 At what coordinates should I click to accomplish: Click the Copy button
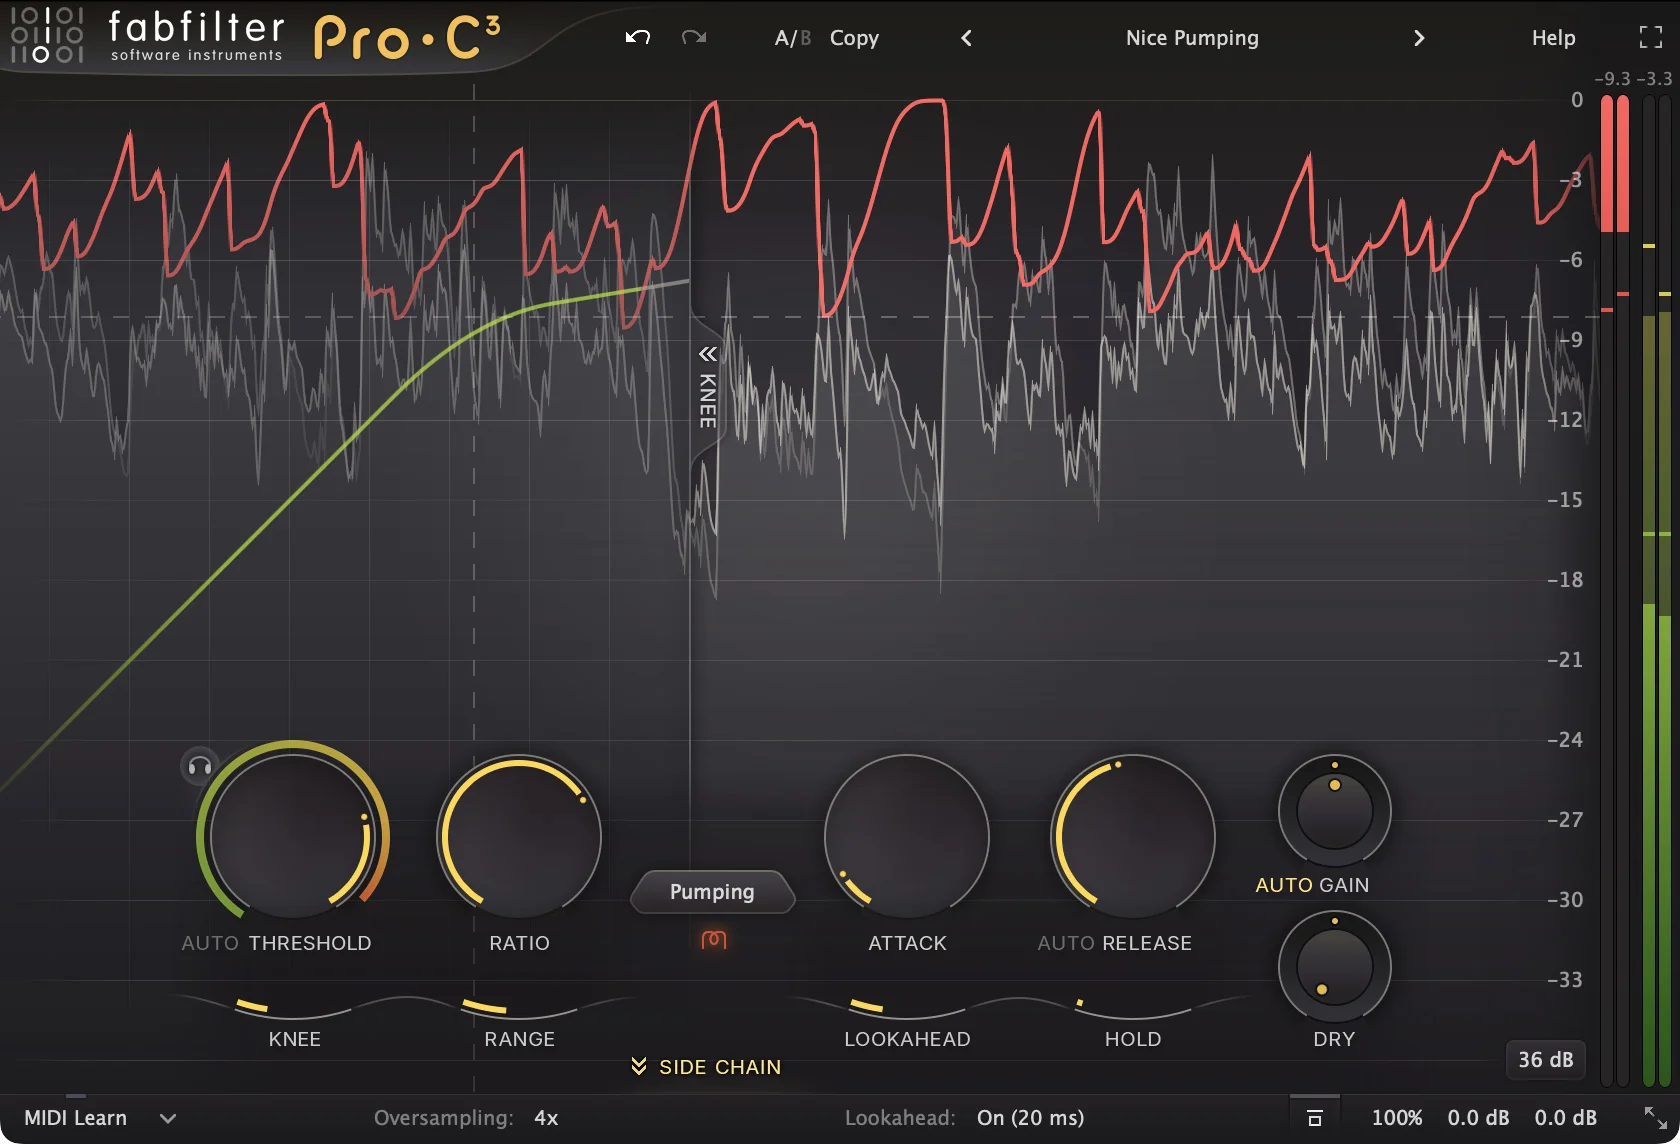[x=853, y=38]
